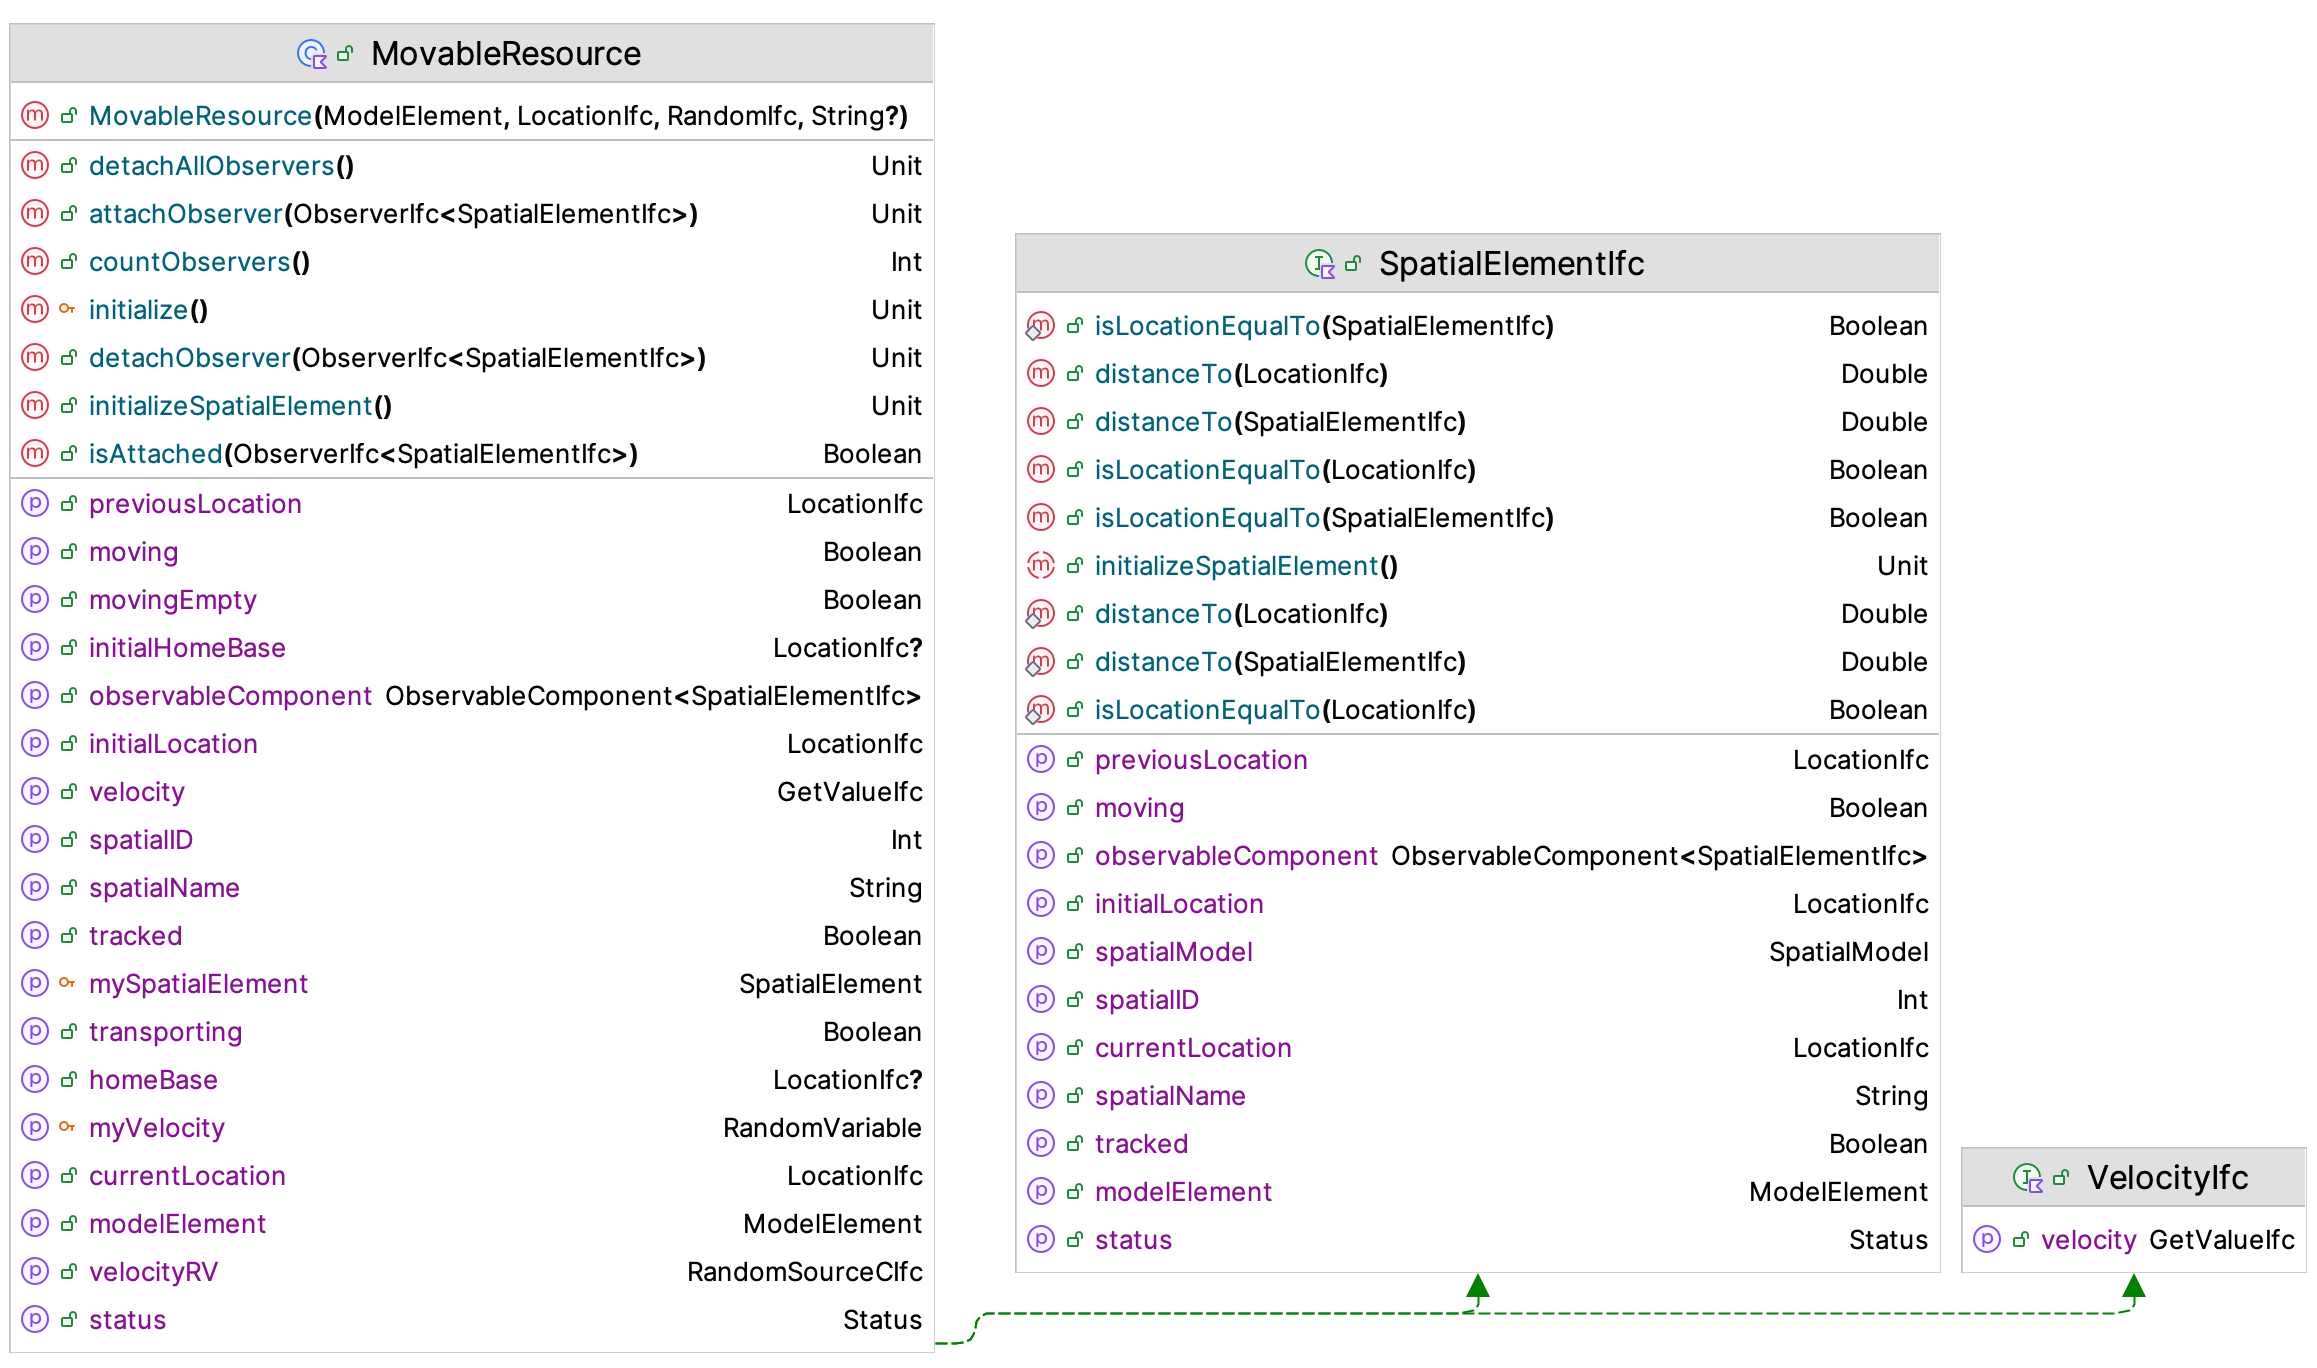The height and width of the screenshot is (1368, 2317).
Task: Select the first isLocationEqualTo(SpatialElementIfc) row
Action: [1478, 325]
